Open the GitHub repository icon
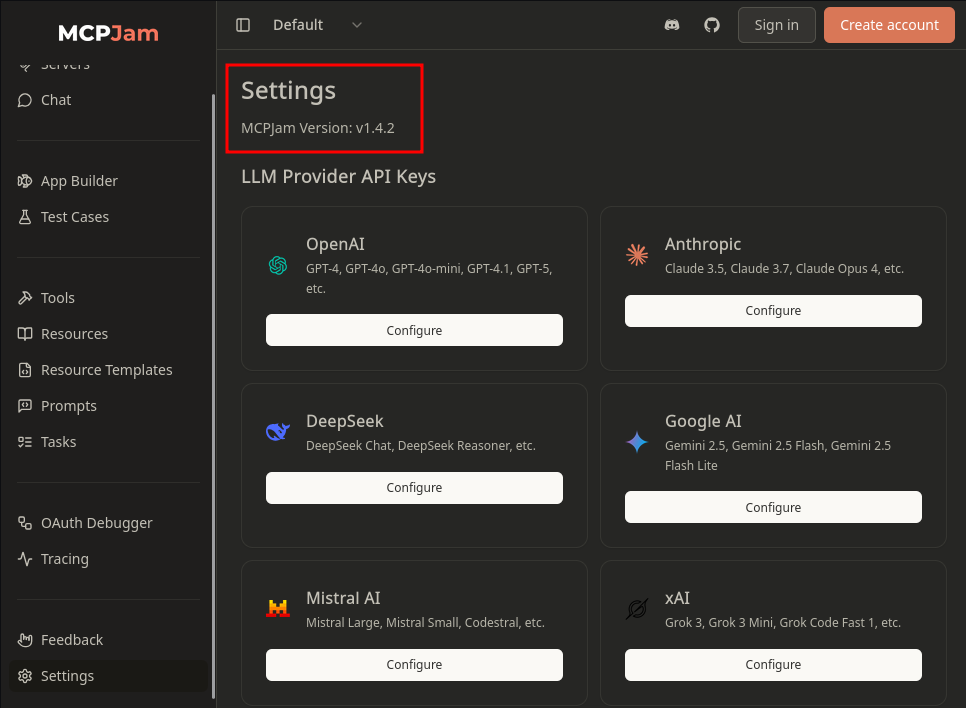 (x=712, y=25)
